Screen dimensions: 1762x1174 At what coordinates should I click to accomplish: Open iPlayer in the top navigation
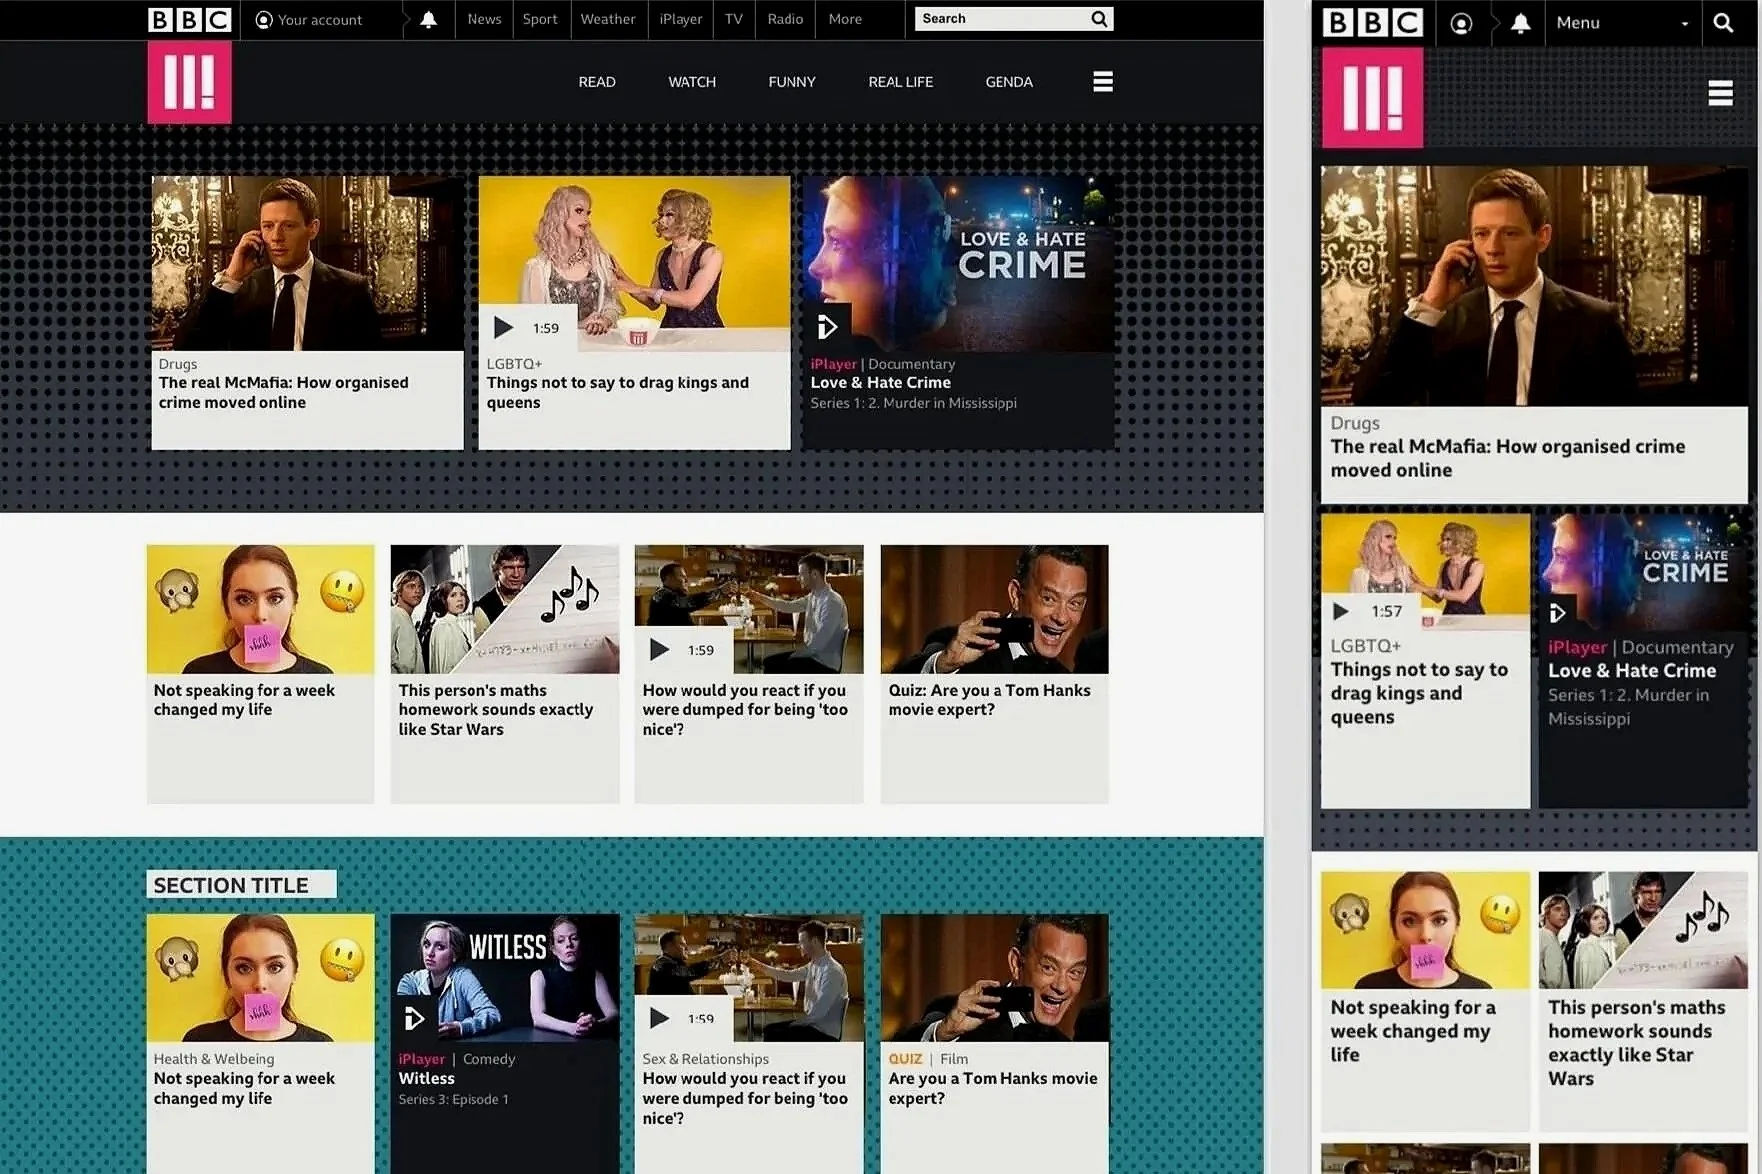click(681, 19)
